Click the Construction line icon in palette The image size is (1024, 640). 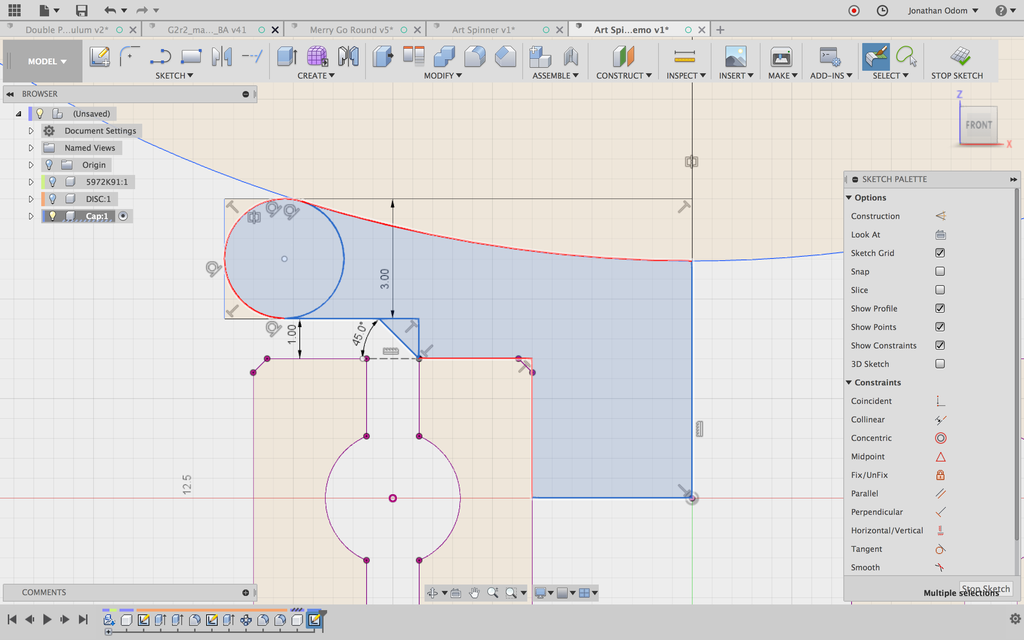click(940, 216)
